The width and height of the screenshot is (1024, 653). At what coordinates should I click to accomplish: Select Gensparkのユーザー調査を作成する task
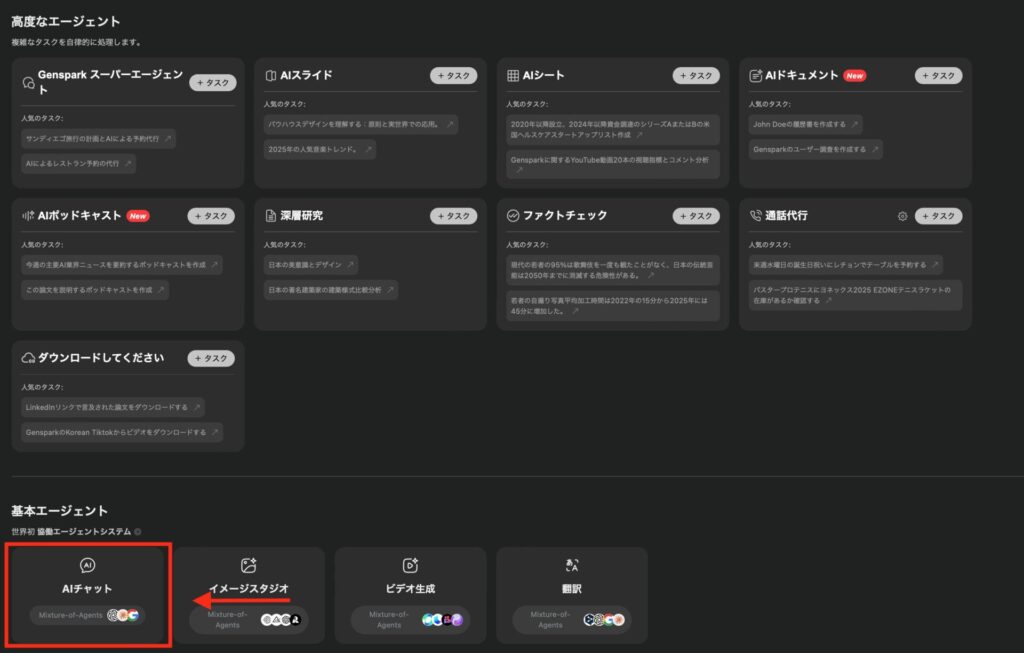816,150
